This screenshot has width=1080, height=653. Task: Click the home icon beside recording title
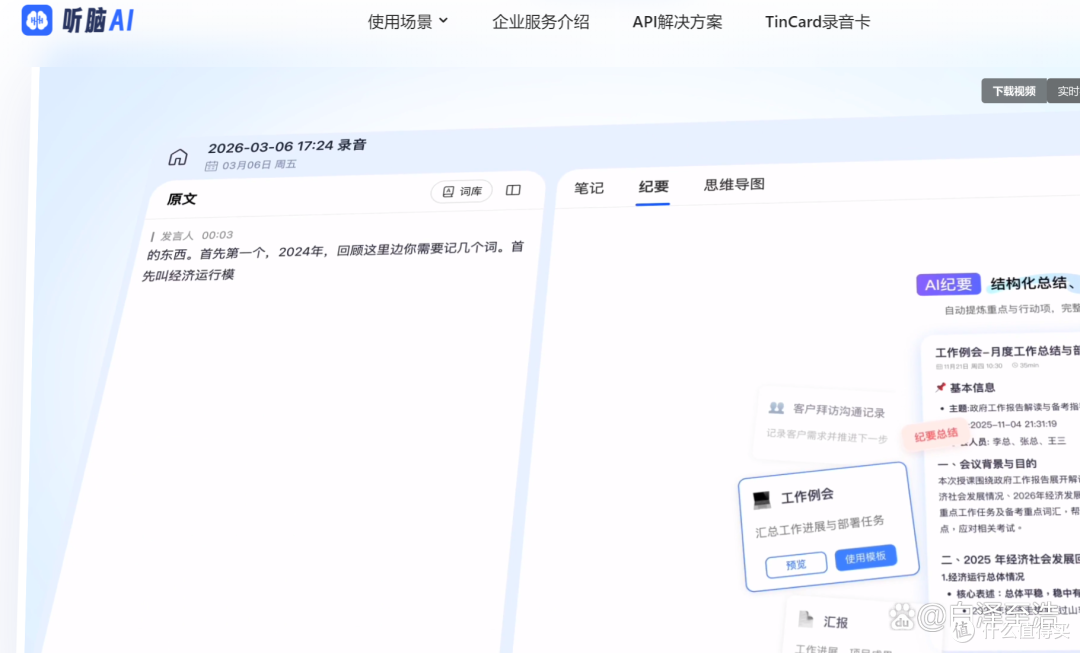(178, 157)
